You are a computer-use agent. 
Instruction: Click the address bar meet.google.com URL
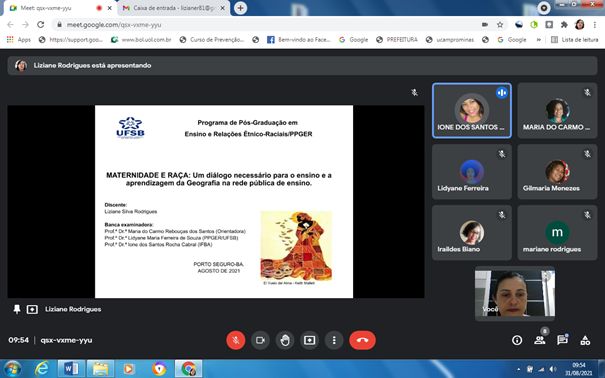114,25
